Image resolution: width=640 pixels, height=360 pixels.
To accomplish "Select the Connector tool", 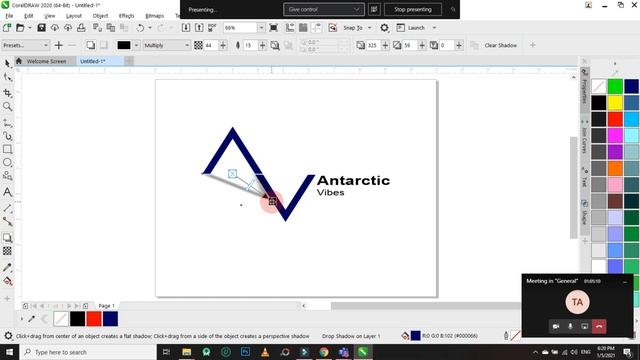I will [7, 222].
